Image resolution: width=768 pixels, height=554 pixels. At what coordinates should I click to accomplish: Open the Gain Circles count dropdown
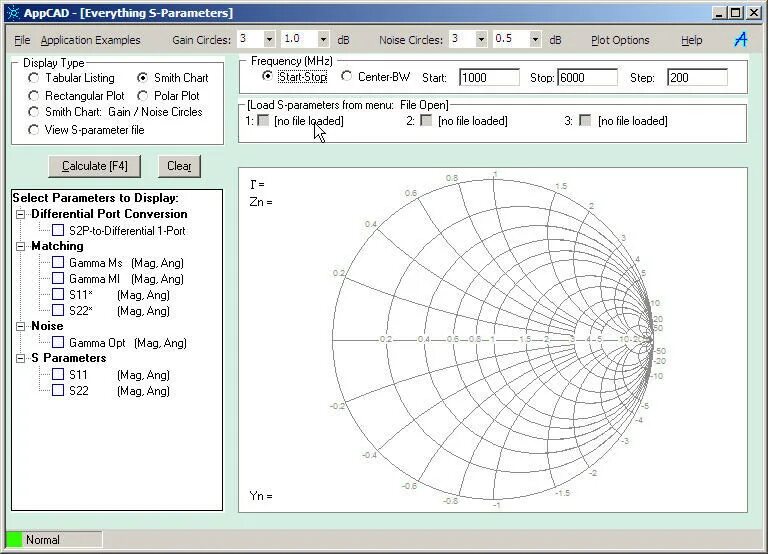[x=269, y=39]
